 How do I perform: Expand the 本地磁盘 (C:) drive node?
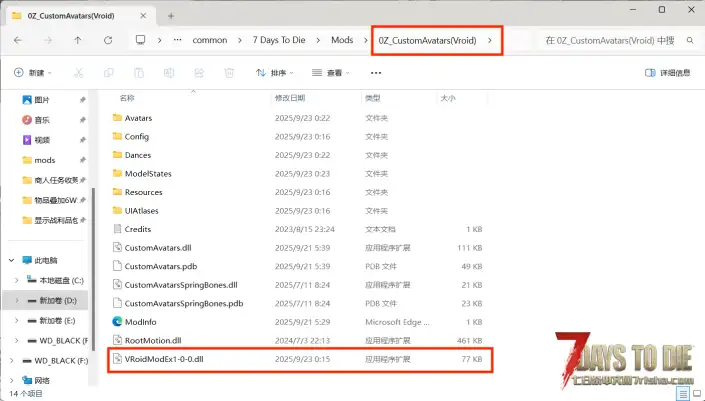pos(17,281)
